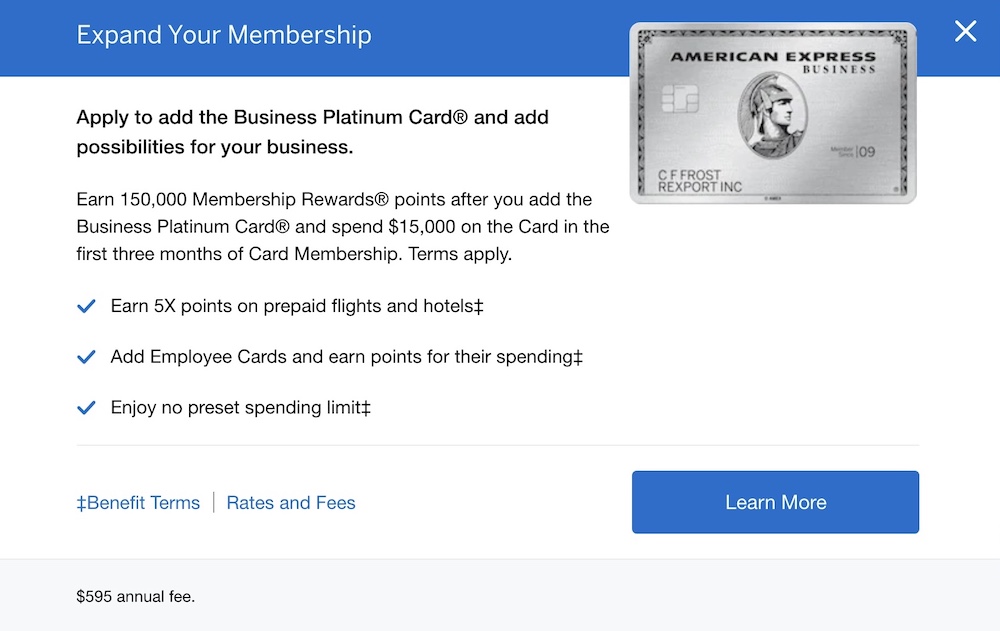Click the Add Employee Cards benefit text
The width and height of the screenshot is (1000, 631).
347,357
